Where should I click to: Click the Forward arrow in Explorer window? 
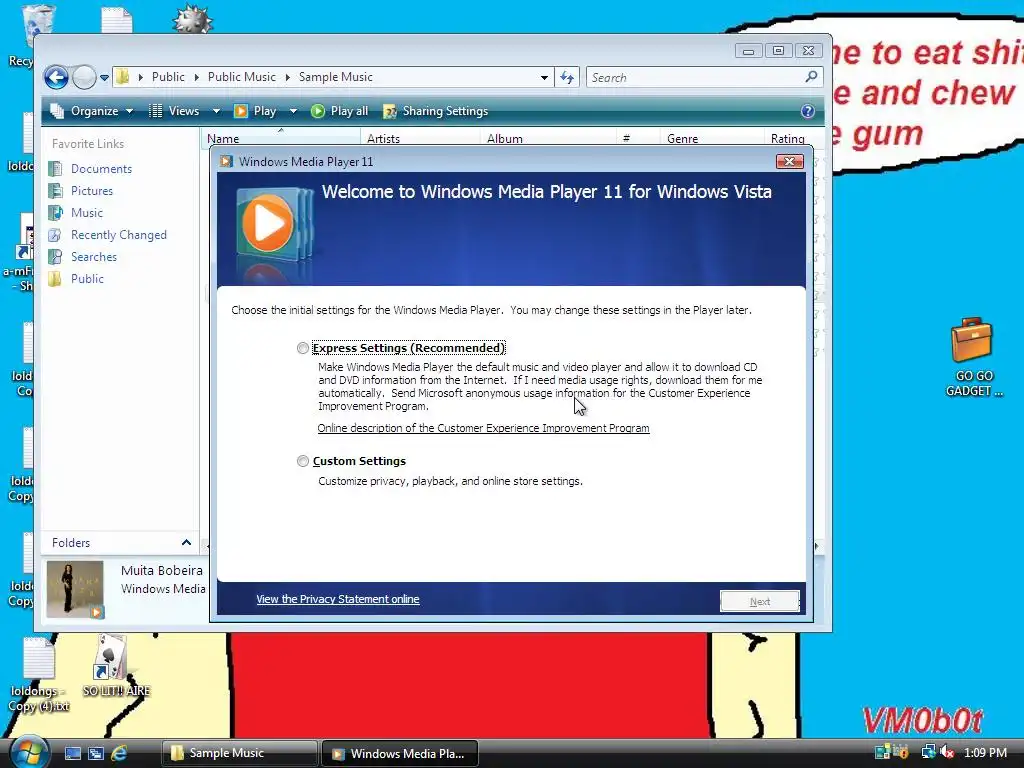coord(84,77)
